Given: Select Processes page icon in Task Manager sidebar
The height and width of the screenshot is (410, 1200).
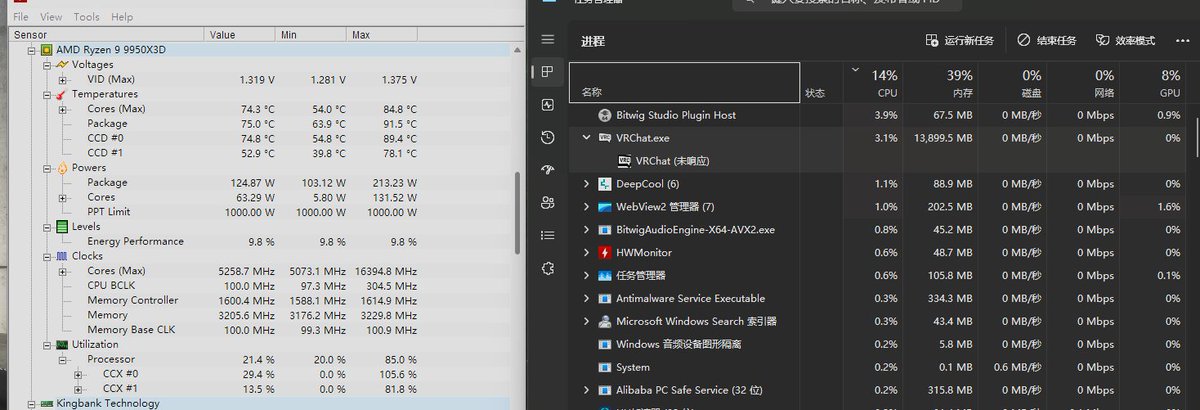Looking at the screenshot, I should click(x=547, y=72).
